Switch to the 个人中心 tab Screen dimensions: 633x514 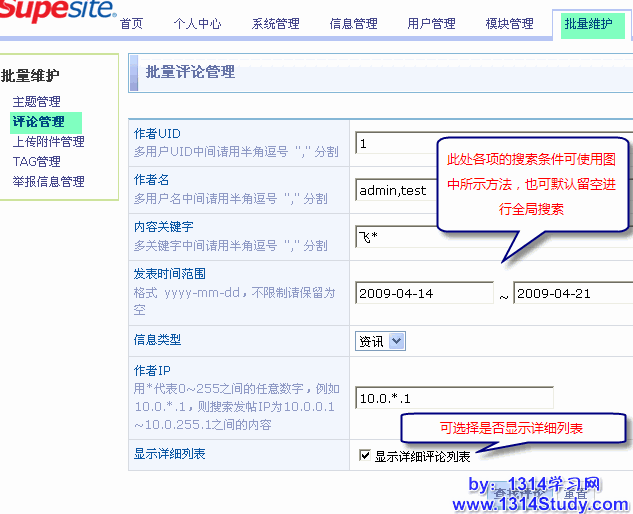tap(198, 24)
